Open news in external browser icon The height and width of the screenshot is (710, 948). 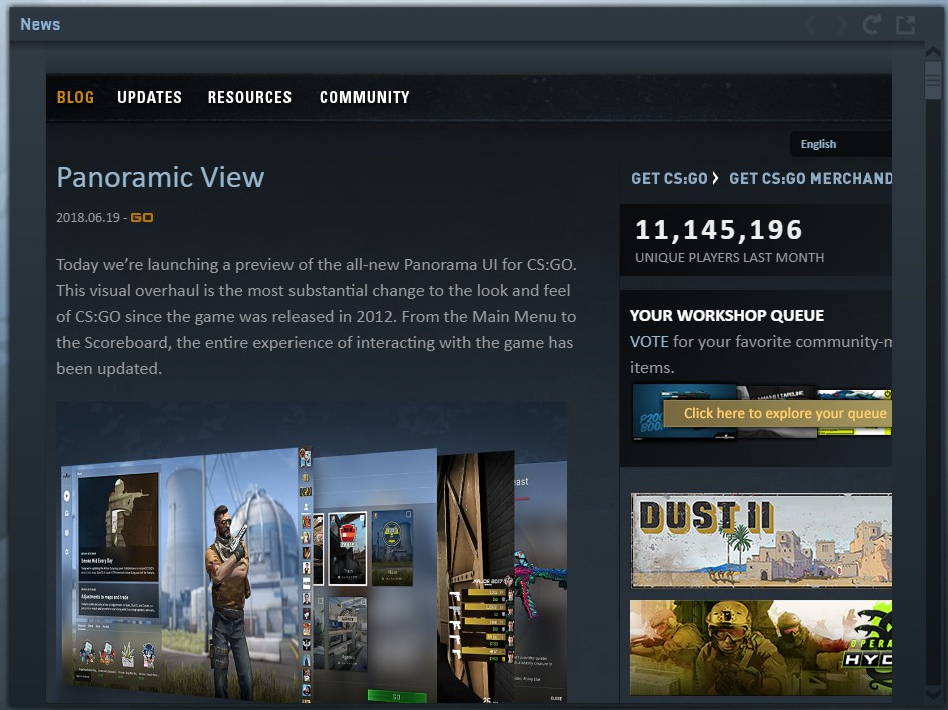[906, 24]
